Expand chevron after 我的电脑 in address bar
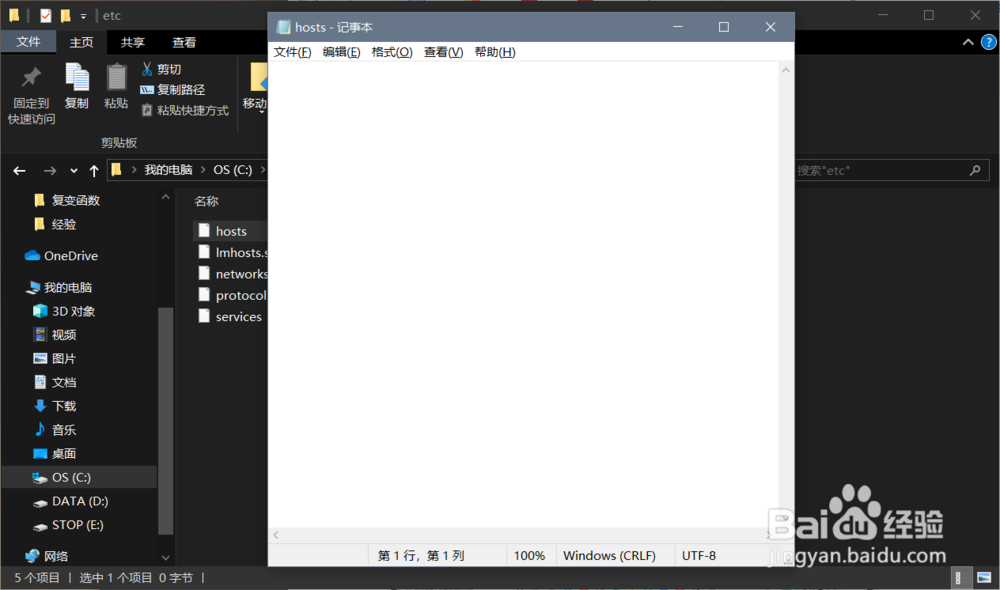This screenshot has height=590, width=1000. tap(203, 170)
